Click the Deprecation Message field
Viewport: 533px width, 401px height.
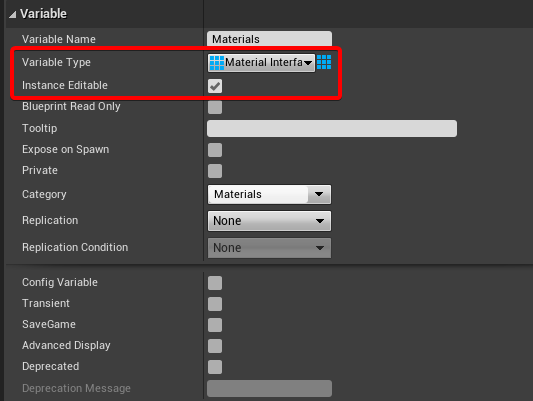[269, 388]
